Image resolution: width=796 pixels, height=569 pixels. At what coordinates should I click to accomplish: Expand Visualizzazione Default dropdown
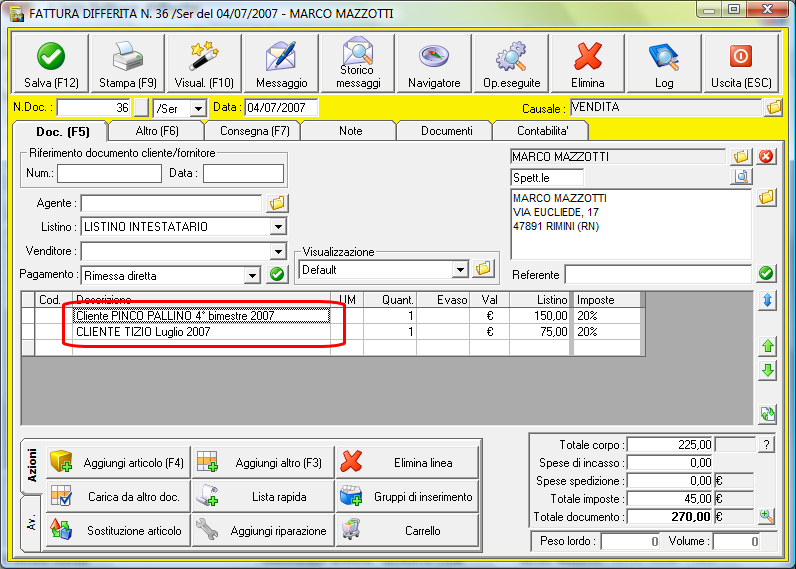click(x=460, y=270)
